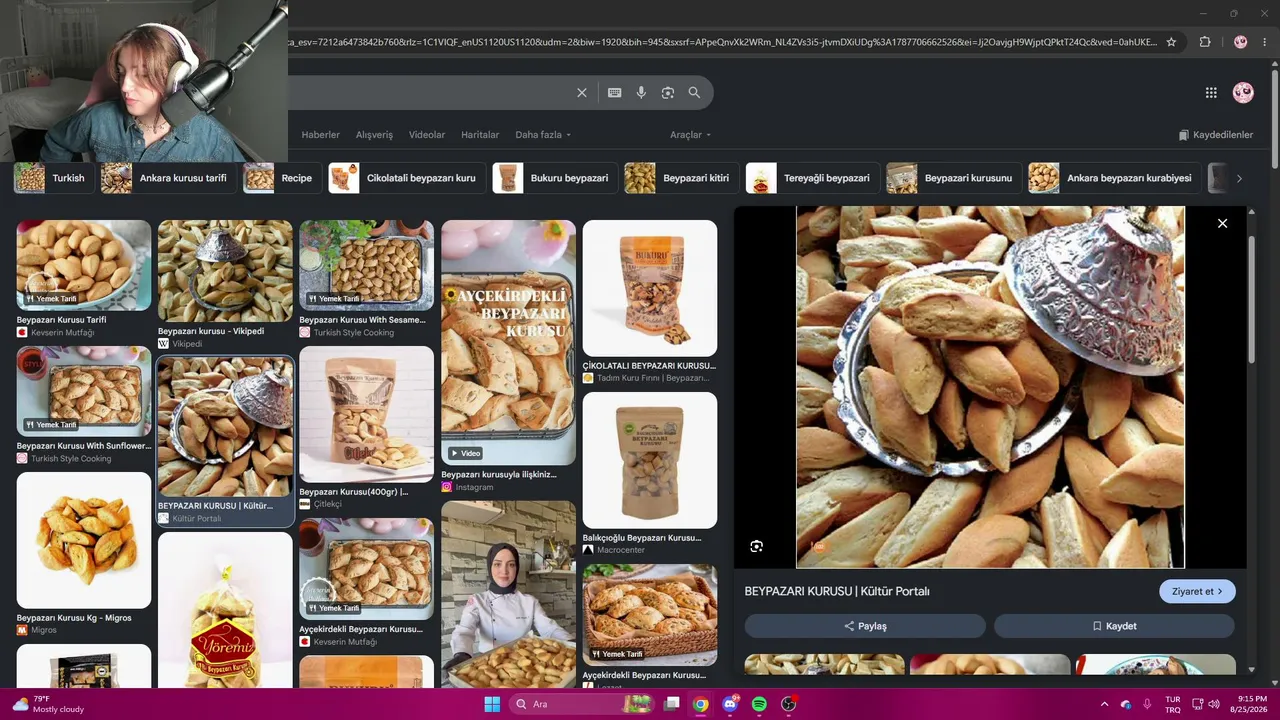Open the Windows Start menu

click(492, 704)
